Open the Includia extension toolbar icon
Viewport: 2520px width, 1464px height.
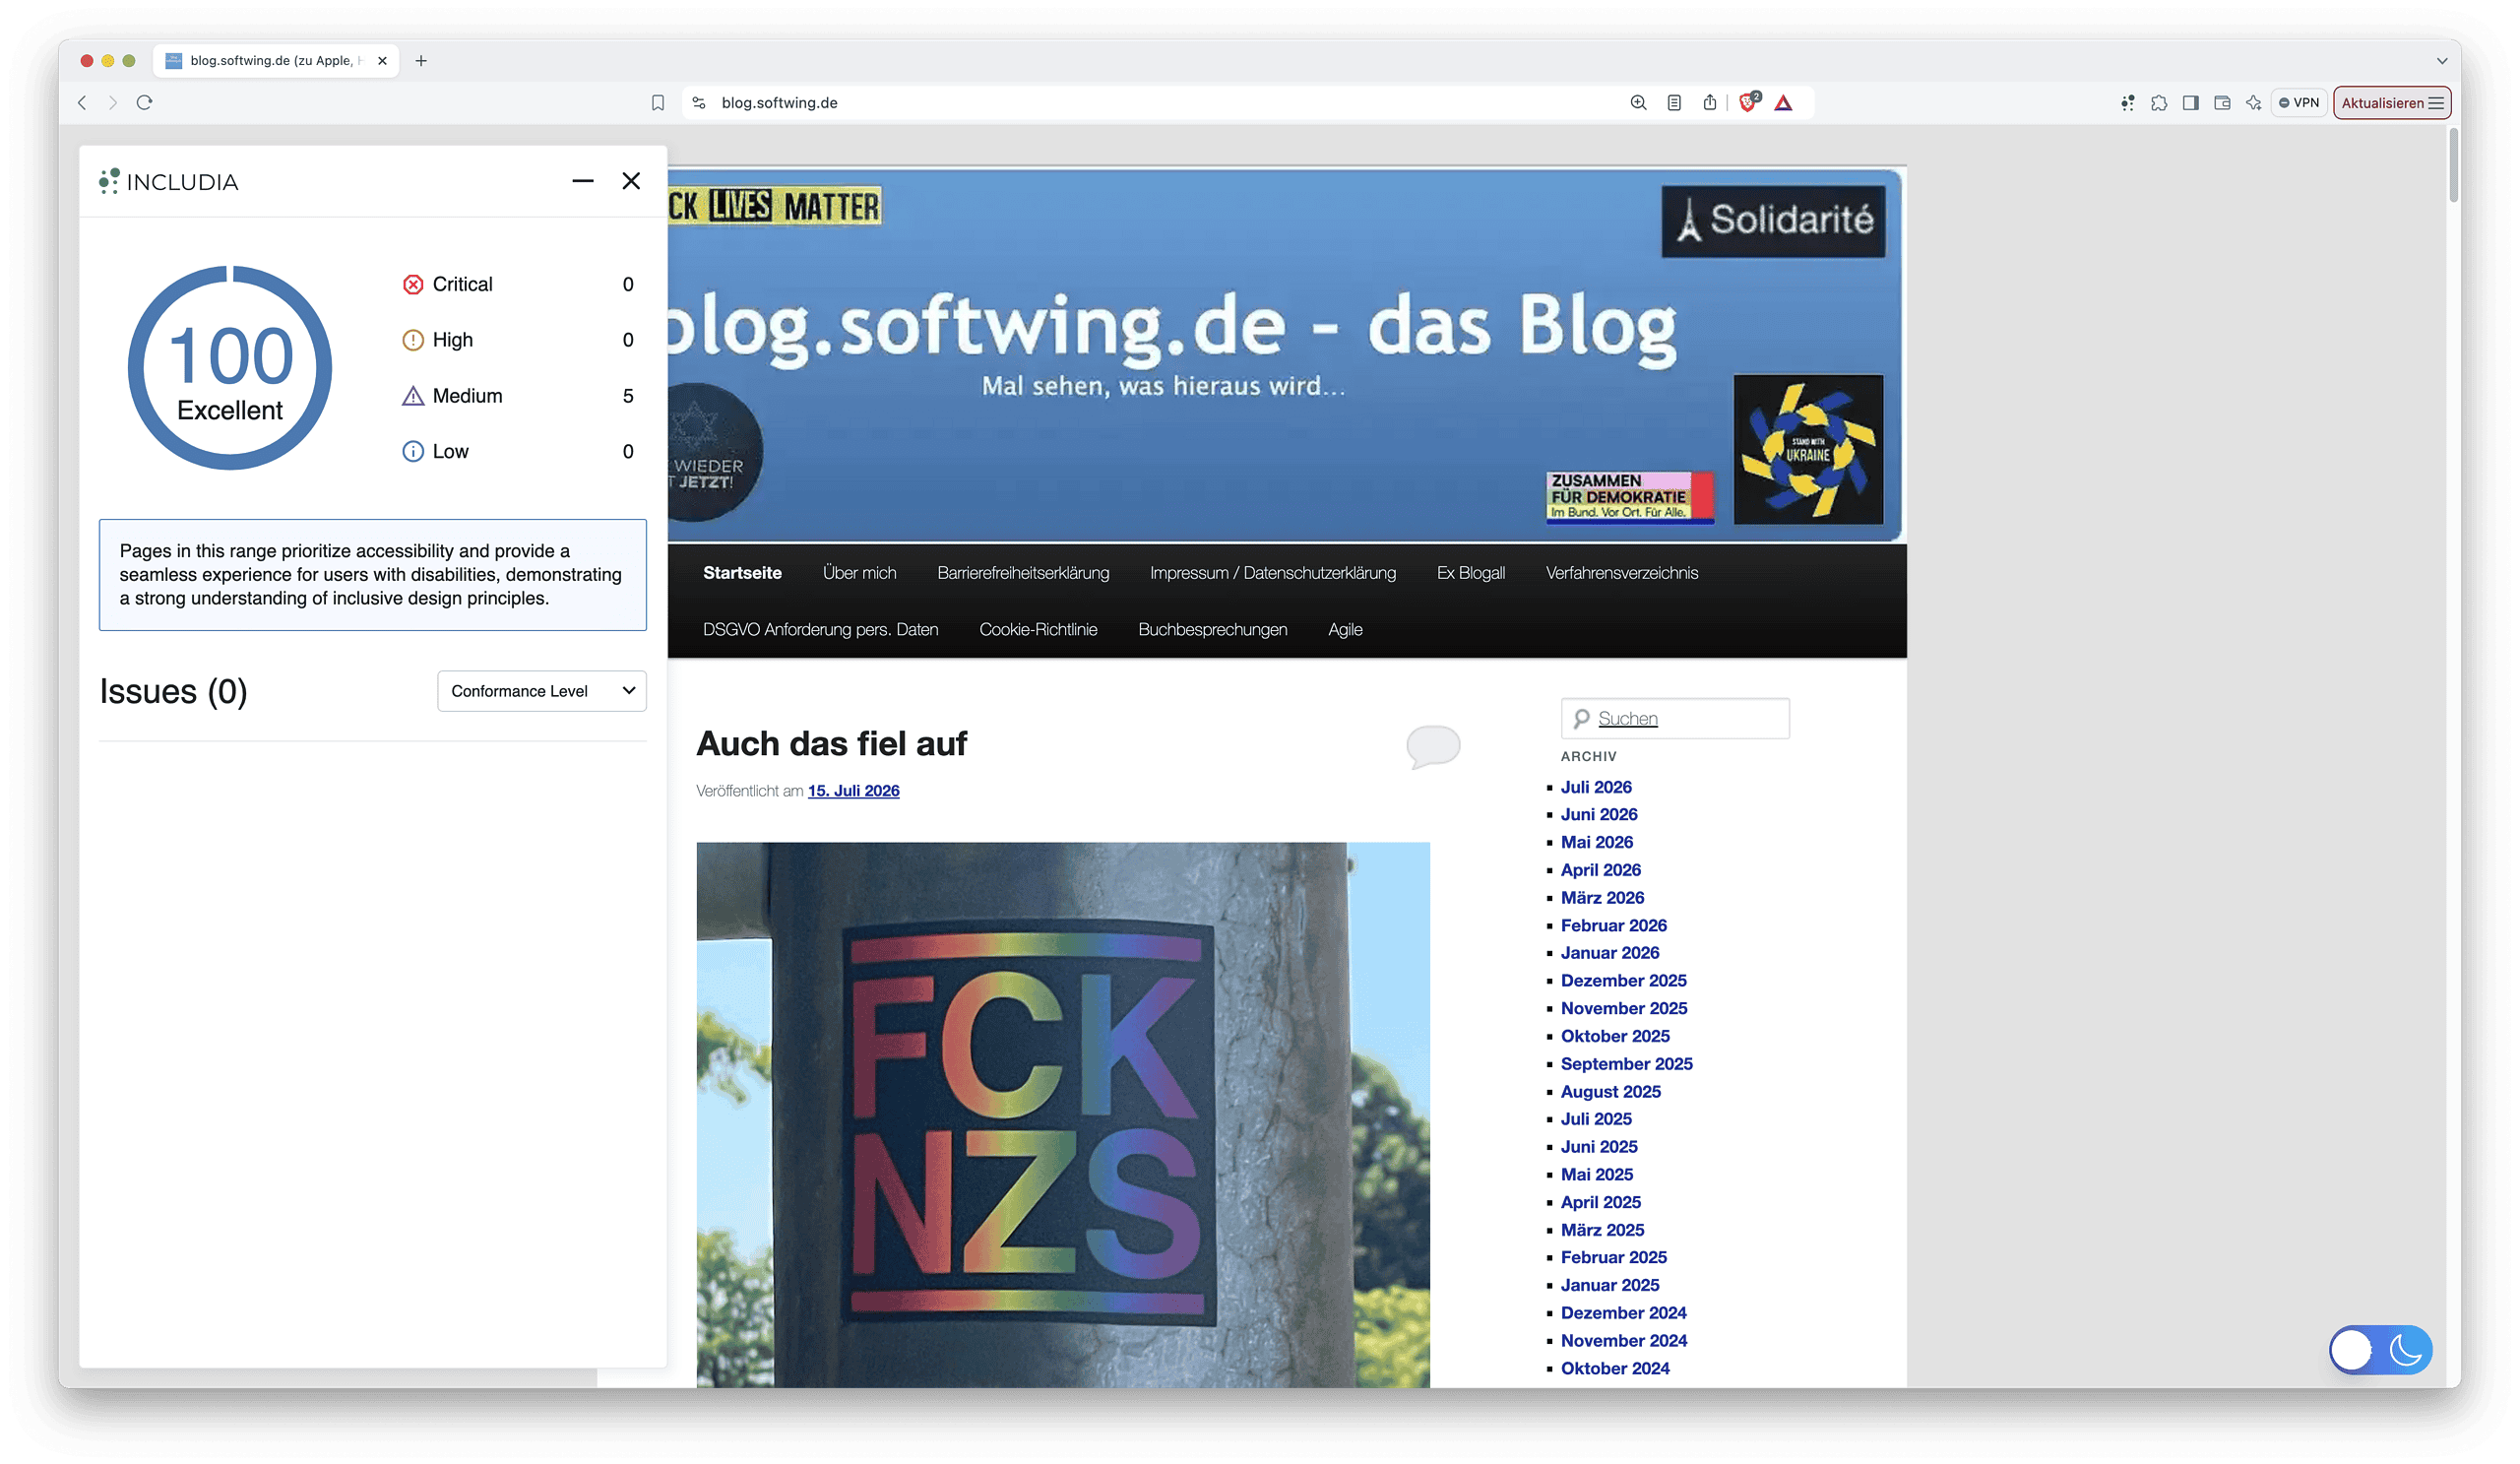pyautogui.click(x=2127, y=103)
